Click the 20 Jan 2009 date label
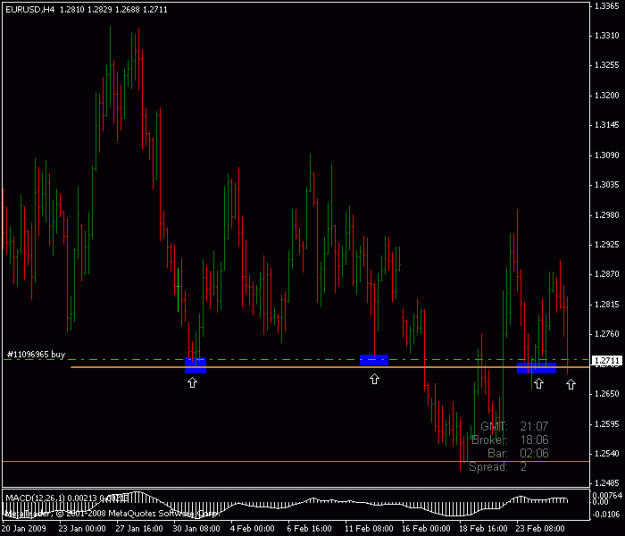 click(x=24, y=529)
